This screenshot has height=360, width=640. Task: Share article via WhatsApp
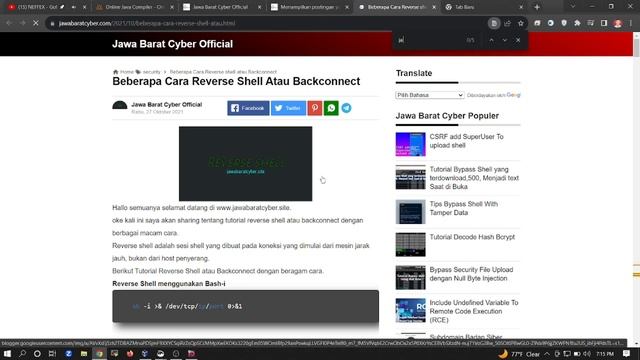(x=331, y=108)
